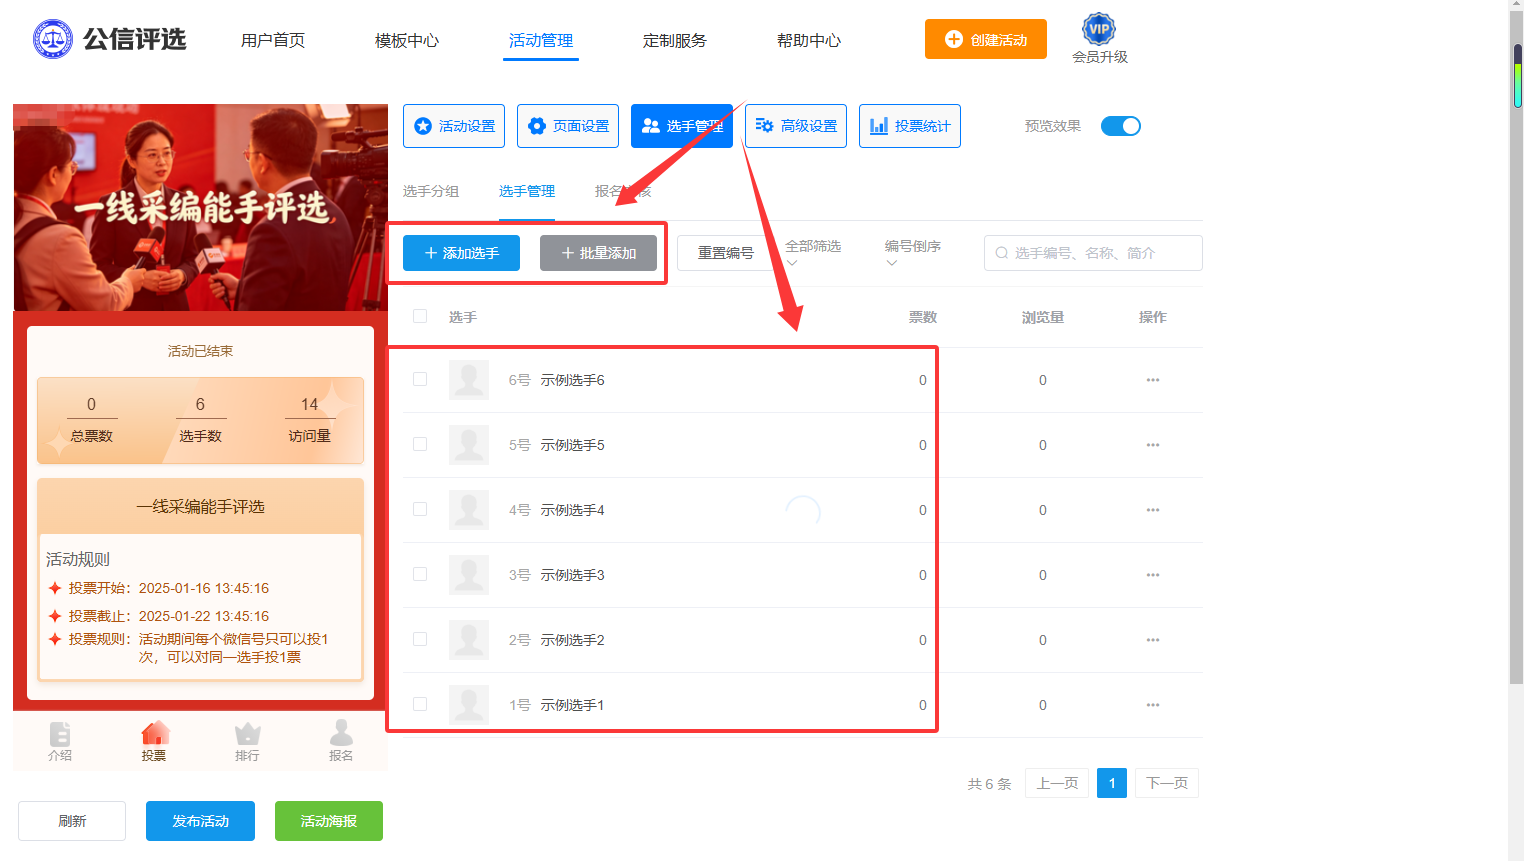This screenshot has width=1524, height=861.
Task: Click the 发布活动 button
Action: coord(200,821)
